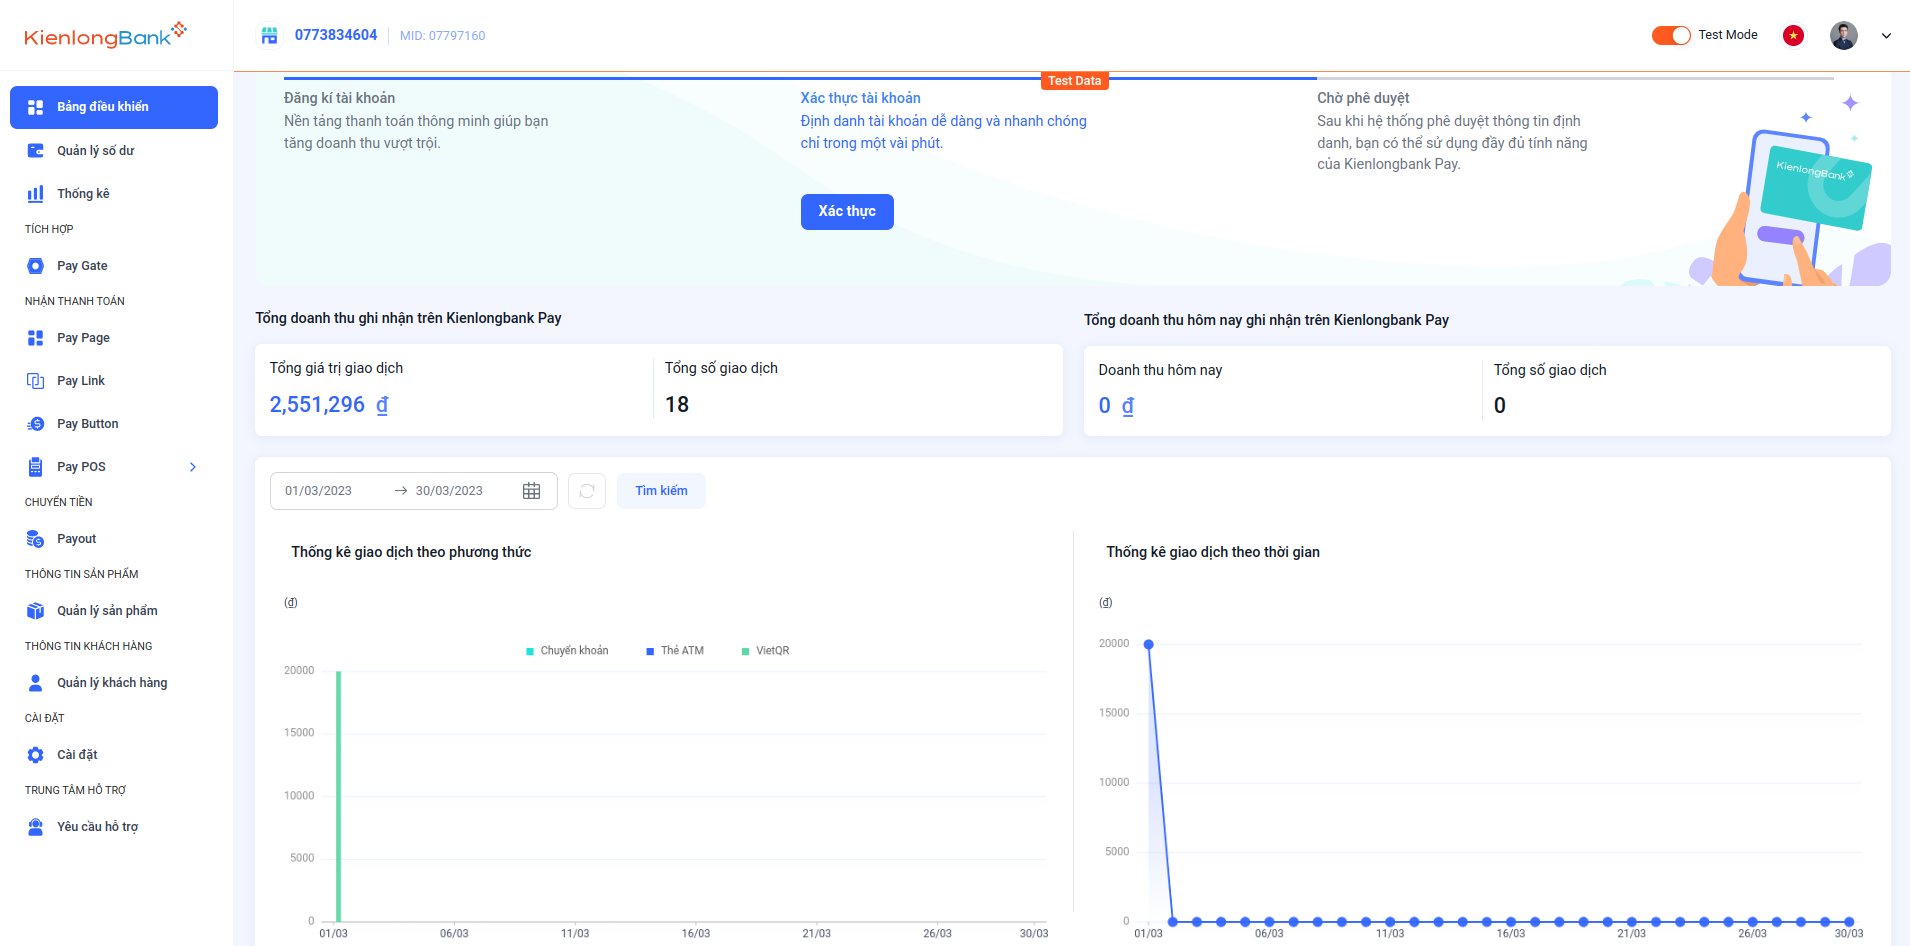Click the total value 2,551,296 đ

329,405
